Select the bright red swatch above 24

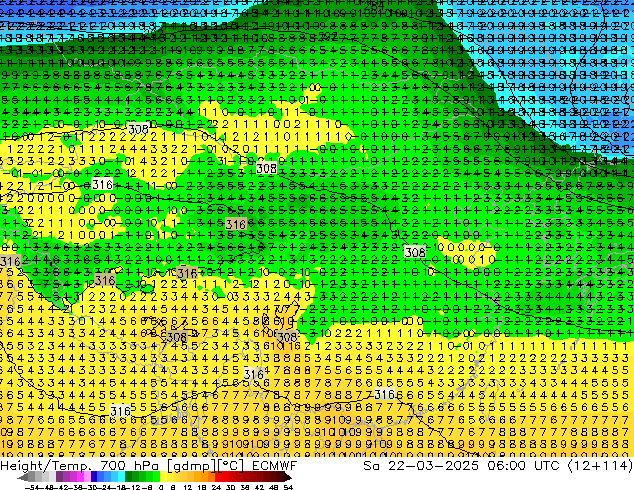point(218,476)
